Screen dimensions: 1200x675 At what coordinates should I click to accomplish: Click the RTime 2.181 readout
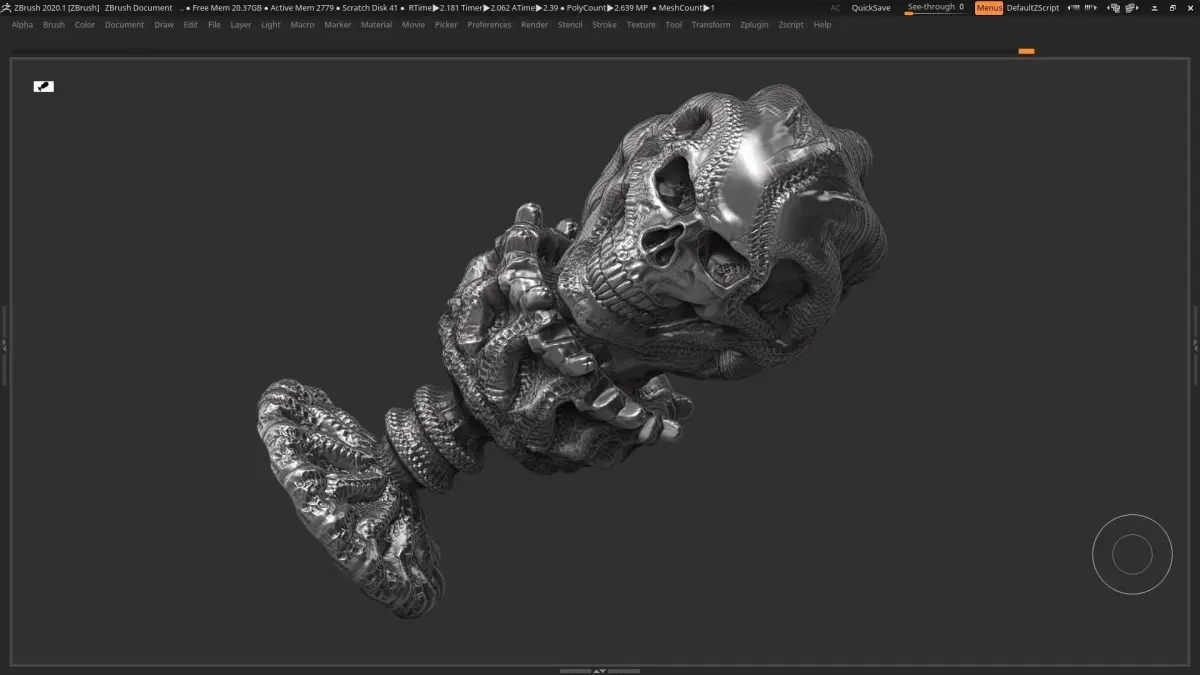click(435, 8)
